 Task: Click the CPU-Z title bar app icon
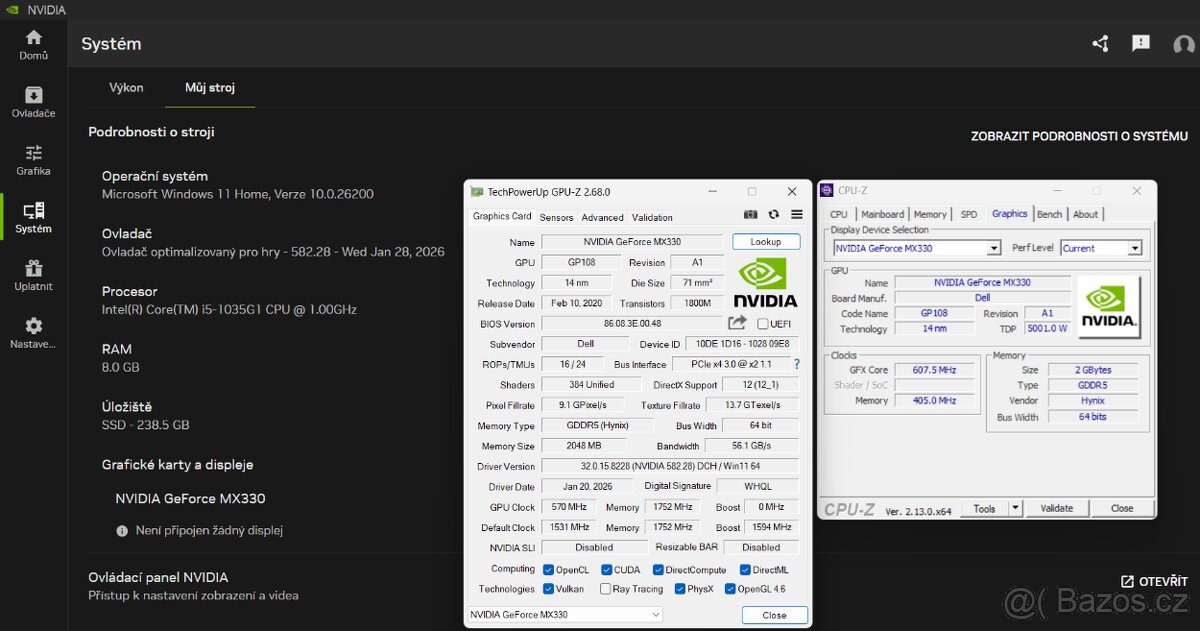828,190
